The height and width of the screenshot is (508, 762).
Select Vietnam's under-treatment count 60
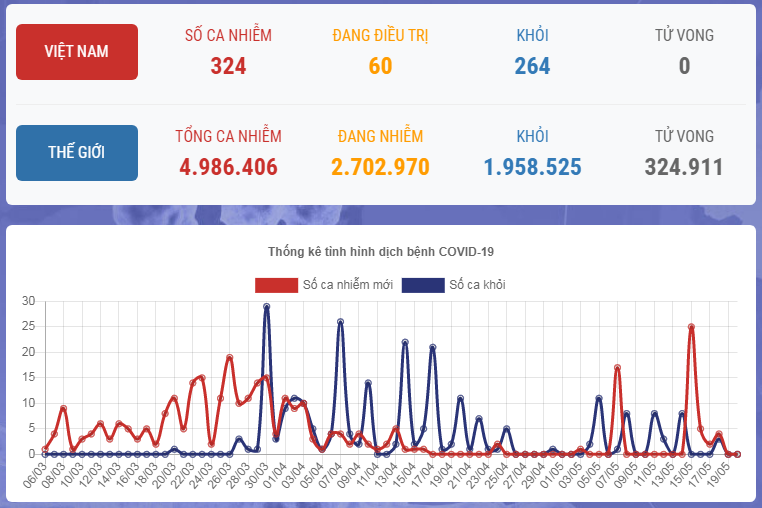point(380,66)
